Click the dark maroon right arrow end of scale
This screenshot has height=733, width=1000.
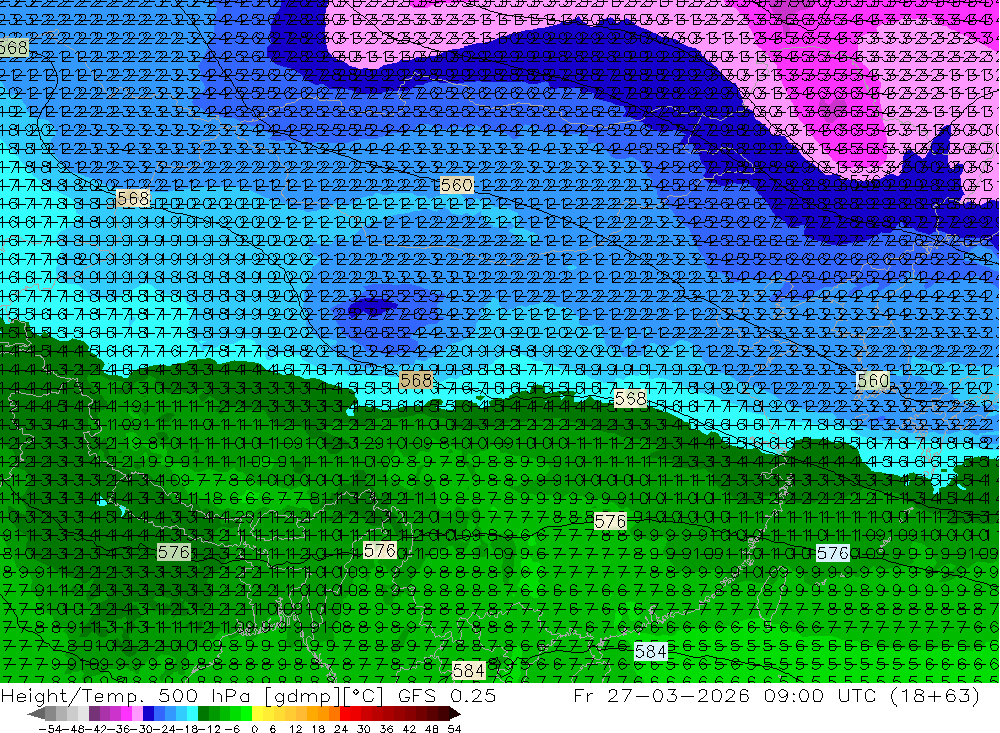coord(454,714)
